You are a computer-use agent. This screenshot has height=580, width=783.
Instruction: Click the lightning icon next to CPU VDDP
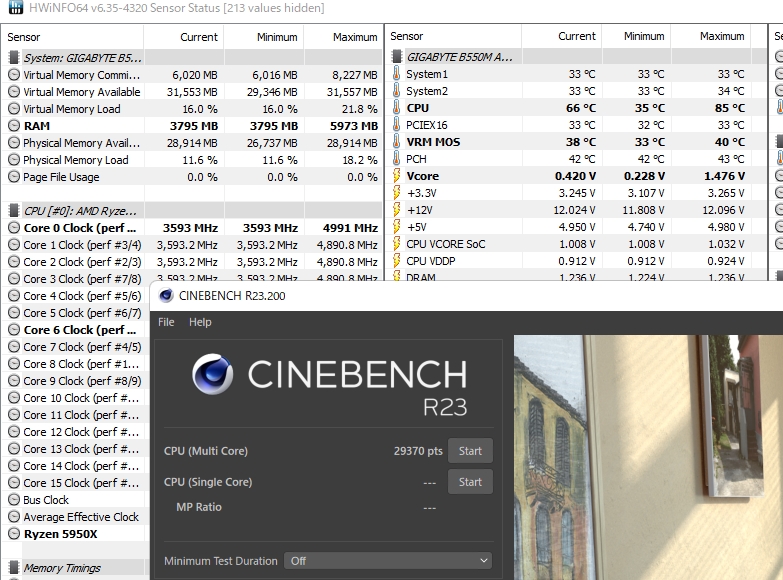pyautogui.click(x=397, y=261)
